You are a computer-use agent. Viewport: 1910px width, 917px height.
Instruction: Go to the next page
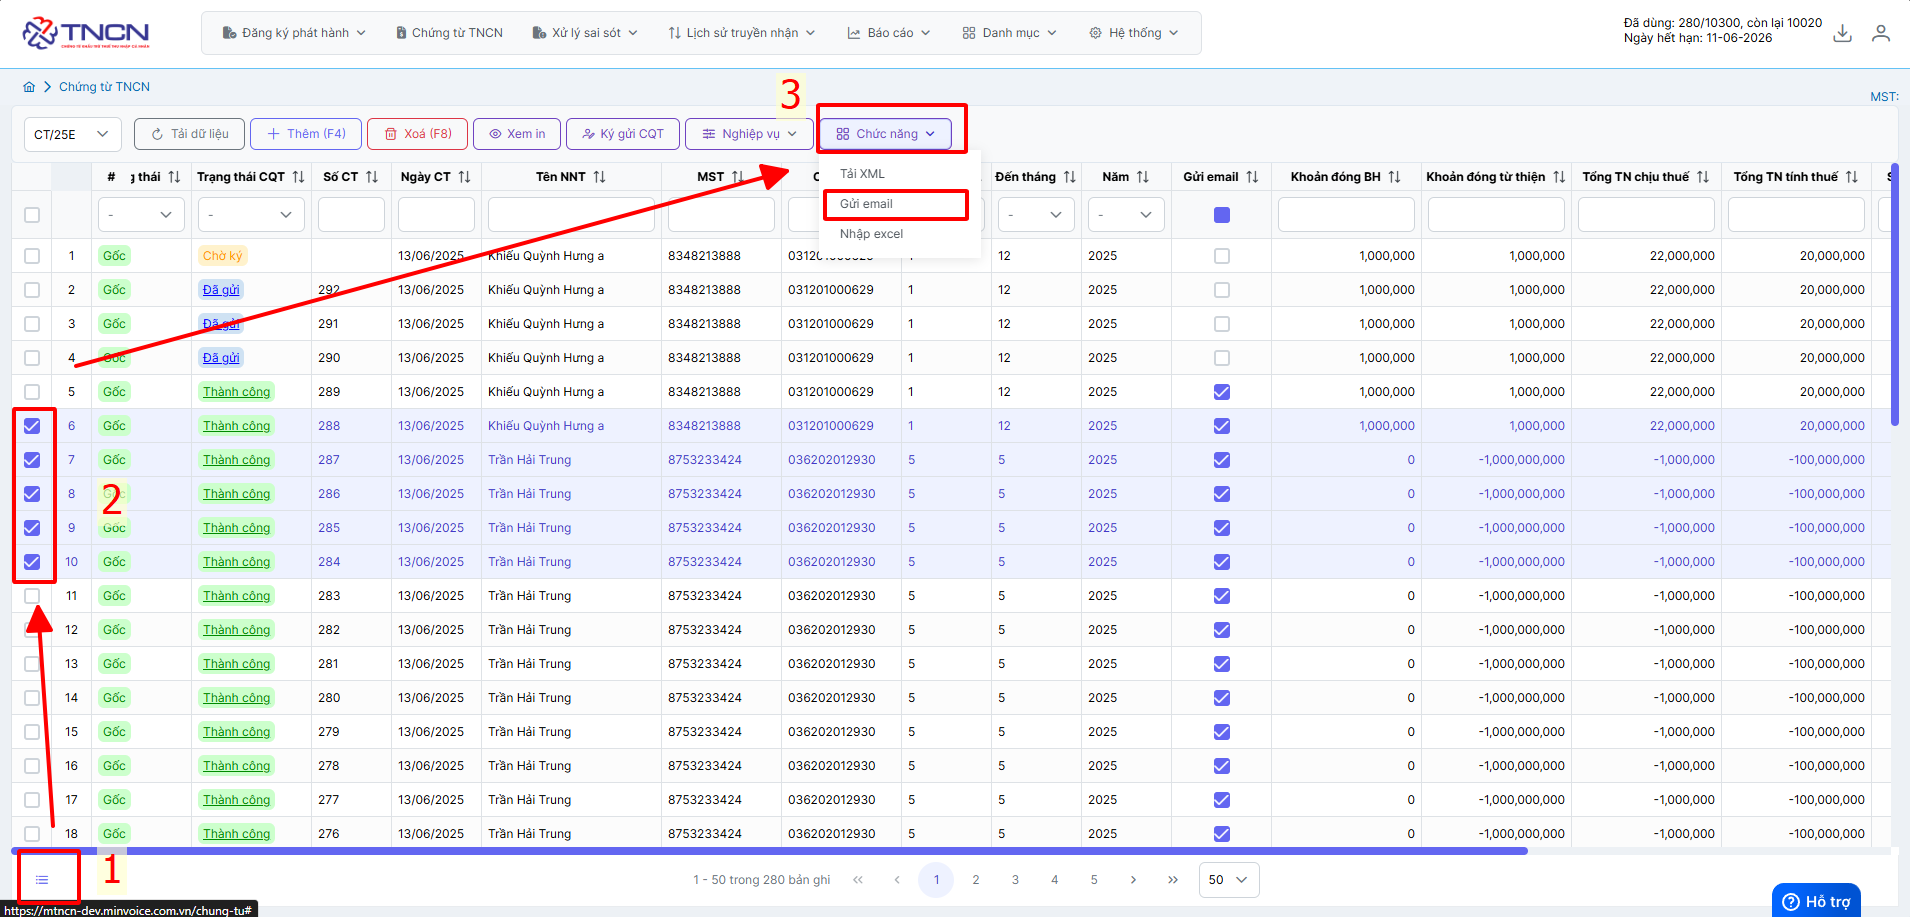coord(1133,880)
